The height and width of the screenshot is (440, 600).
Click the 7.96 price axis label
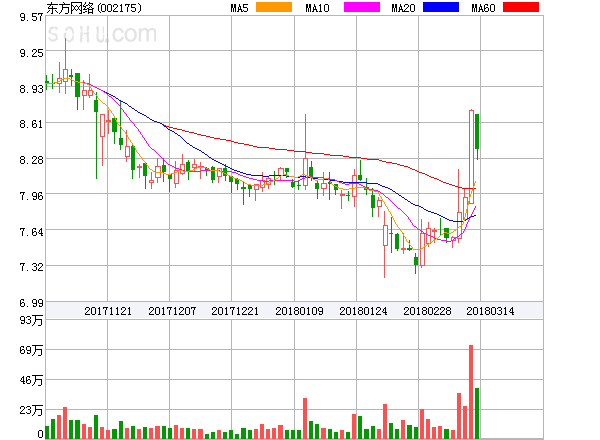click(31, 196)
